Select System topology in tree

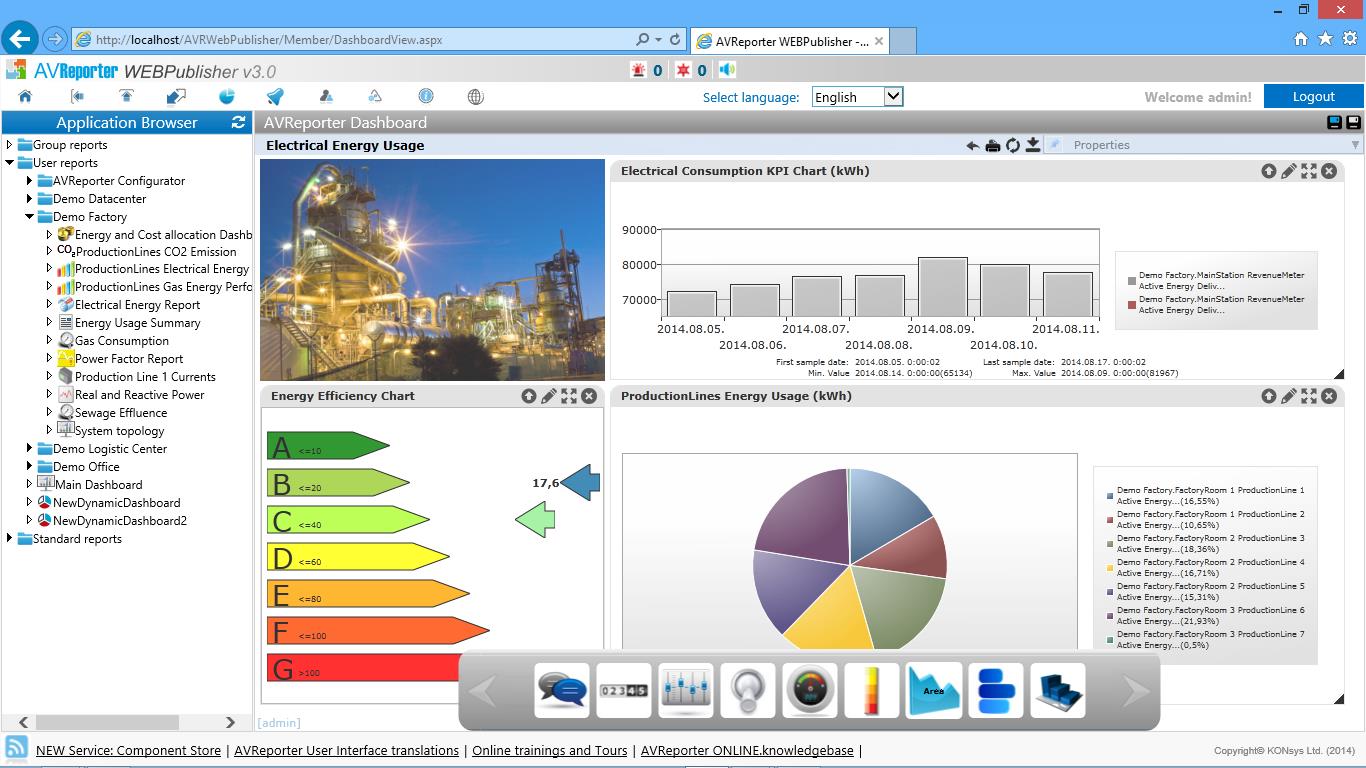(x=120, y=431)
